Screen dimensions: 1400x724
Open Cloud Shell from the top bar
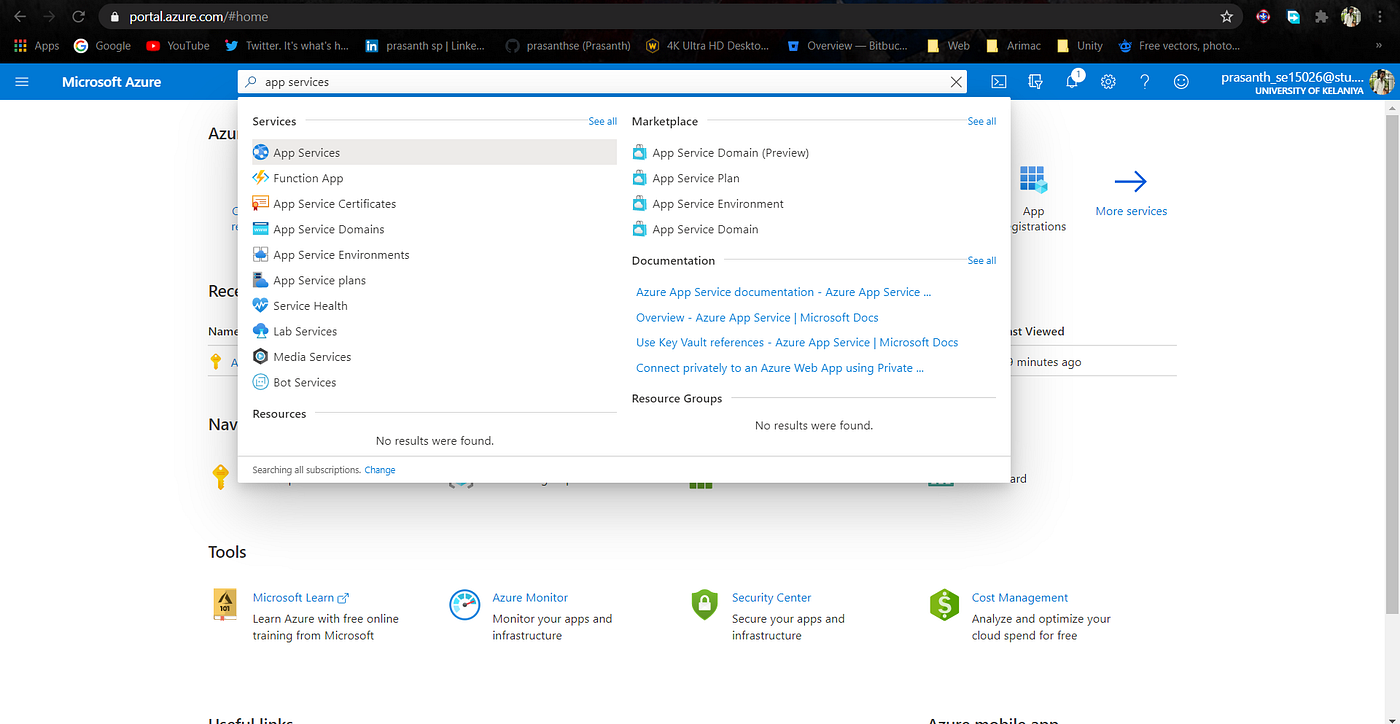[998, 82]
